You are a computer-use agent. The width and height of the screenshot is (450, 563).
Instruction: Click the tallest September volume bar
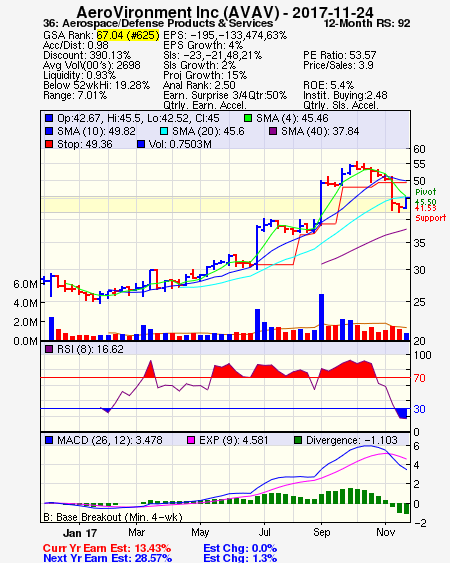pos(321,317)
